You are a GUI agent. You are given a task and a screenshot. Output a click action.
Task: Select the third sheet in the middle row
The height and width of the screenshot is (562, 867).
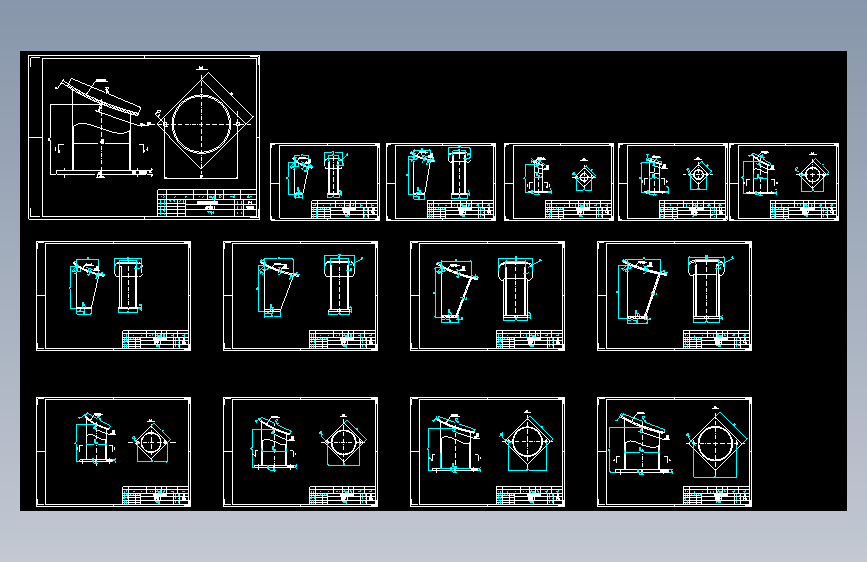point(487,296)
